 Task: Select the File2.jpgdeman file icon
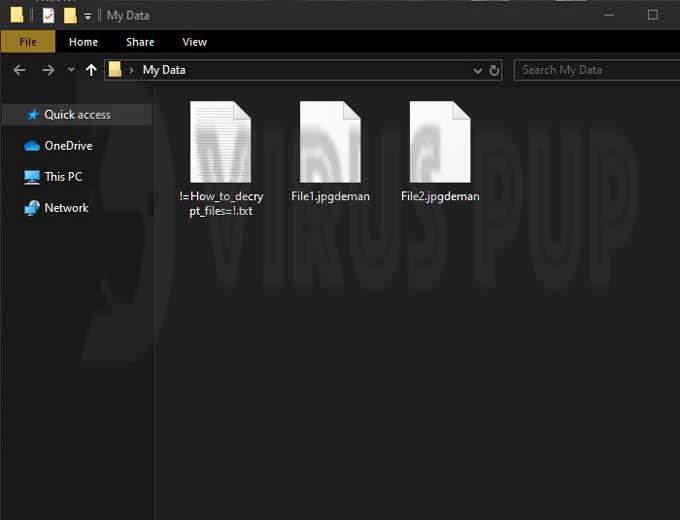click(x=440, y=142)
